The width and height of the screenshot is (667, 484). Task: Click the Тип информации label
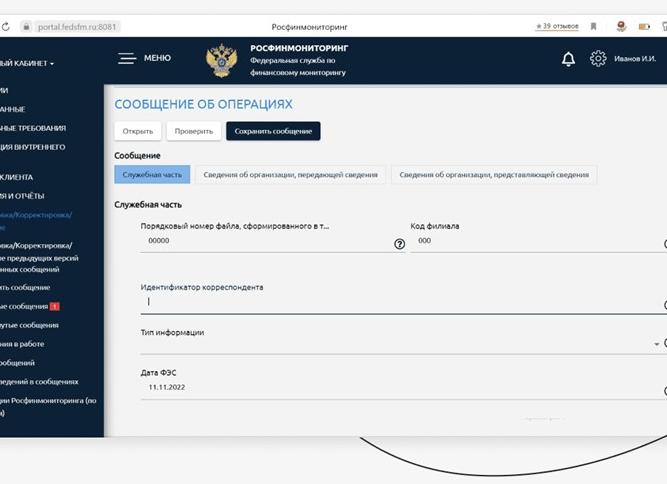[x=172, y=333]
